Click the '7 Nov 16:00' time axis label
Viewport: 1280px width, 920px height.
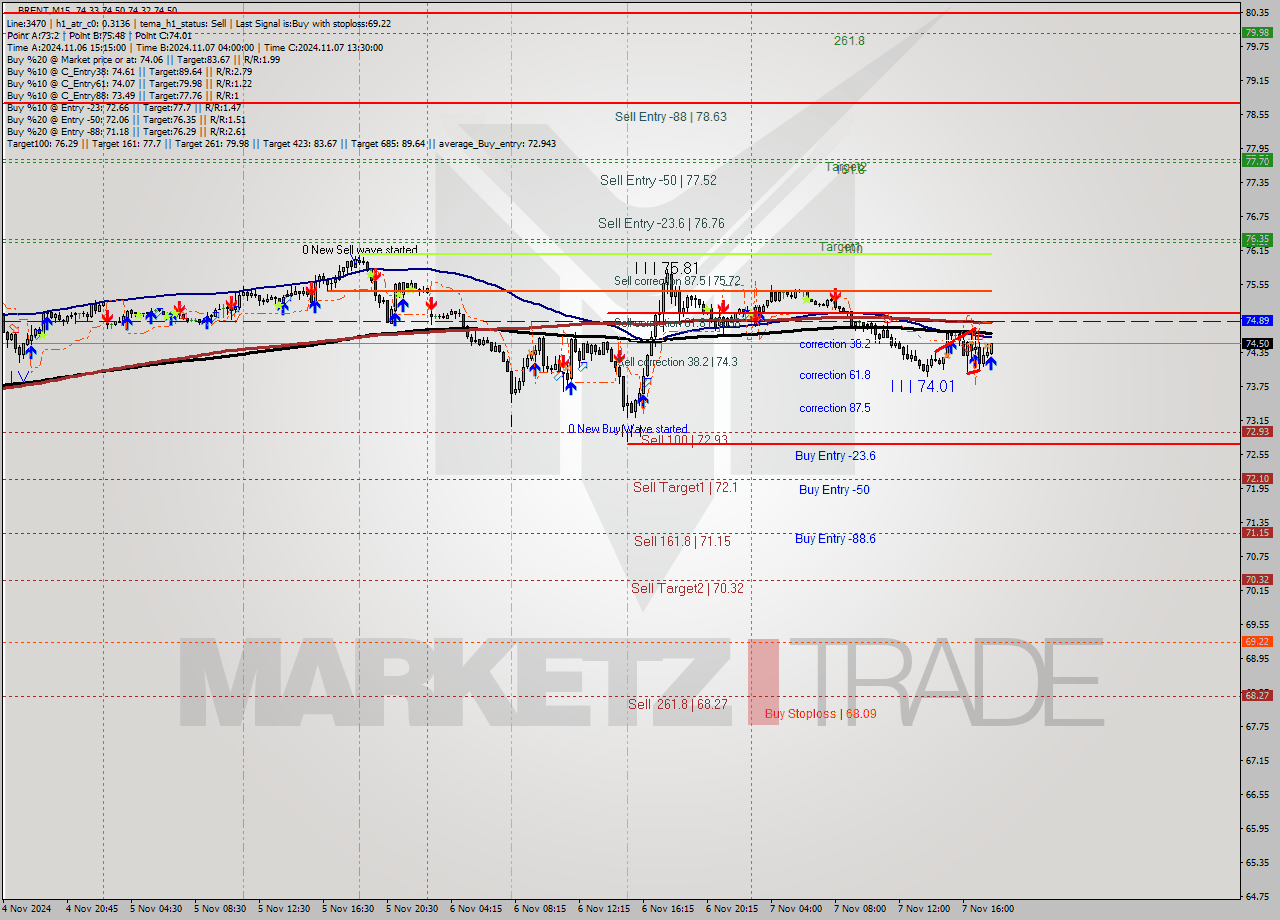(x=988, y=909)
